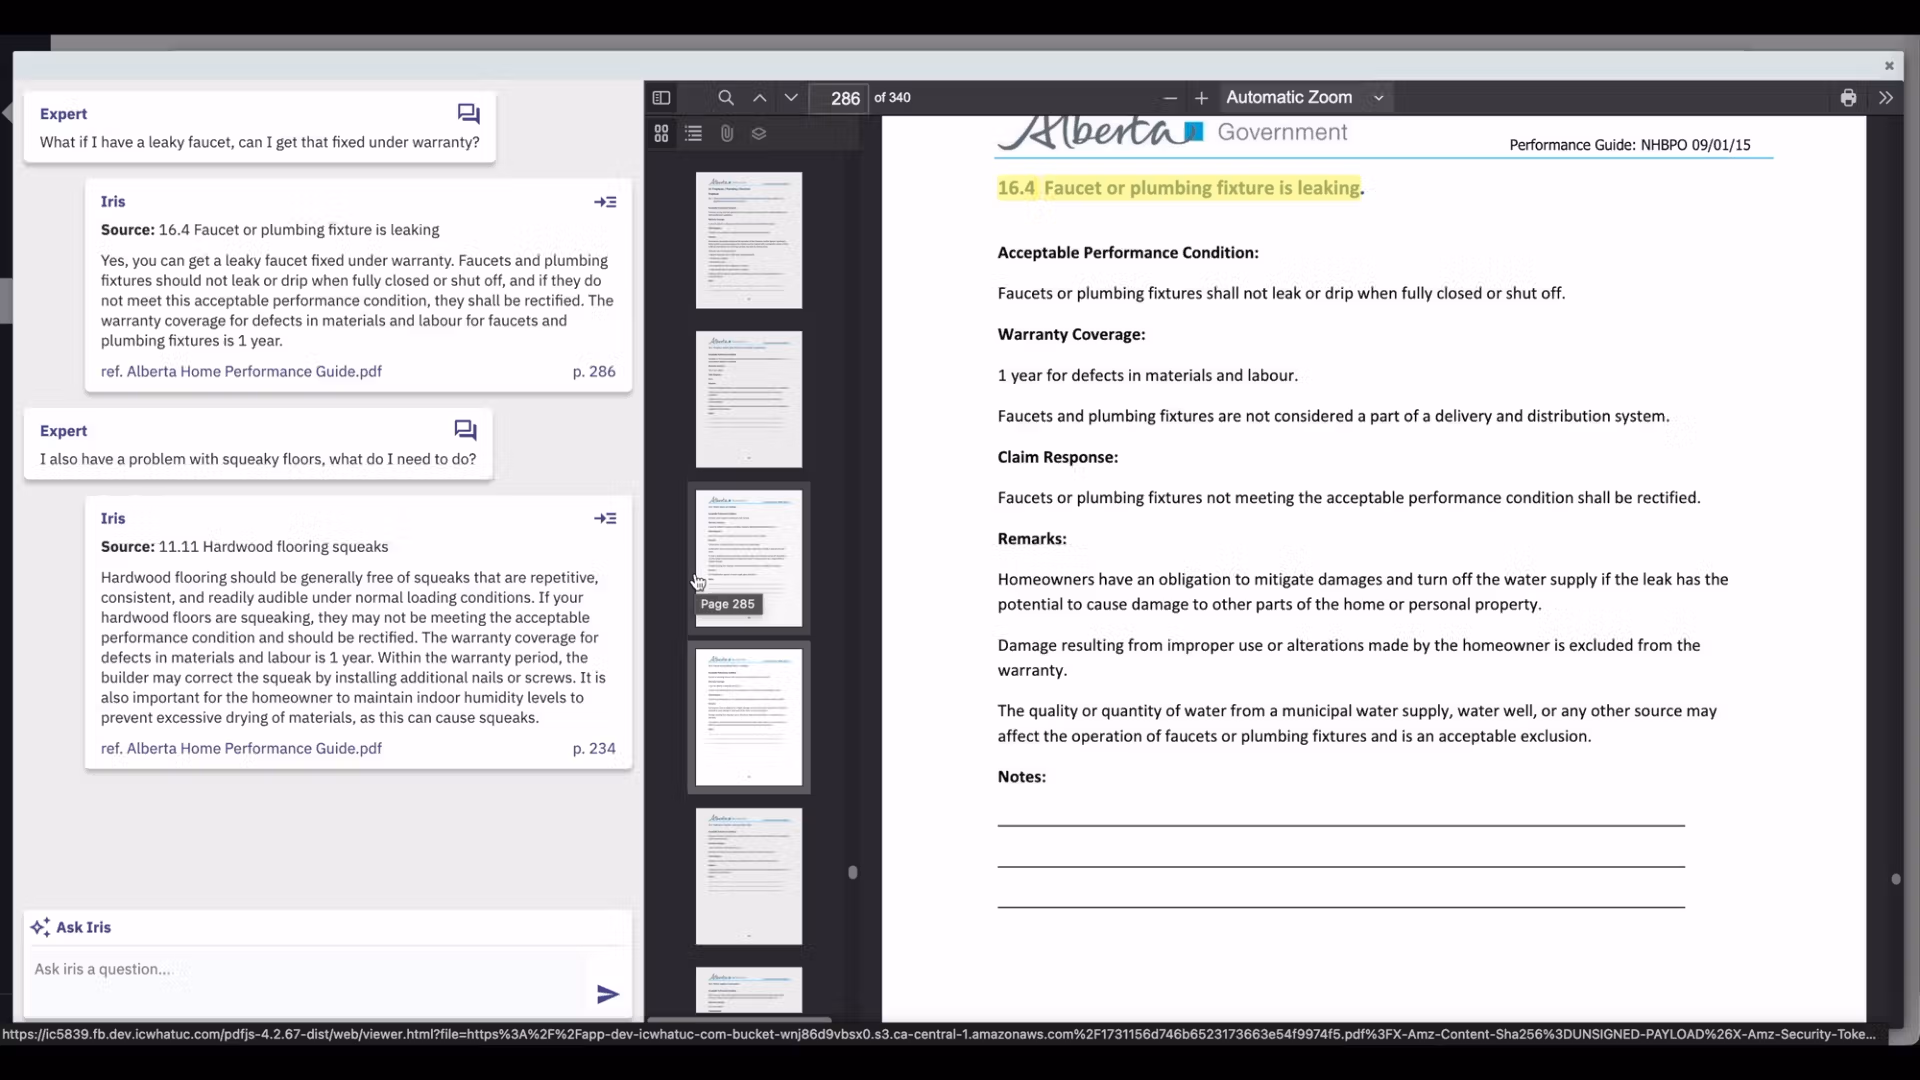The image size is (1920, 1080).
Task: Click the Claim Response heading text
Action: [1057, 457]
